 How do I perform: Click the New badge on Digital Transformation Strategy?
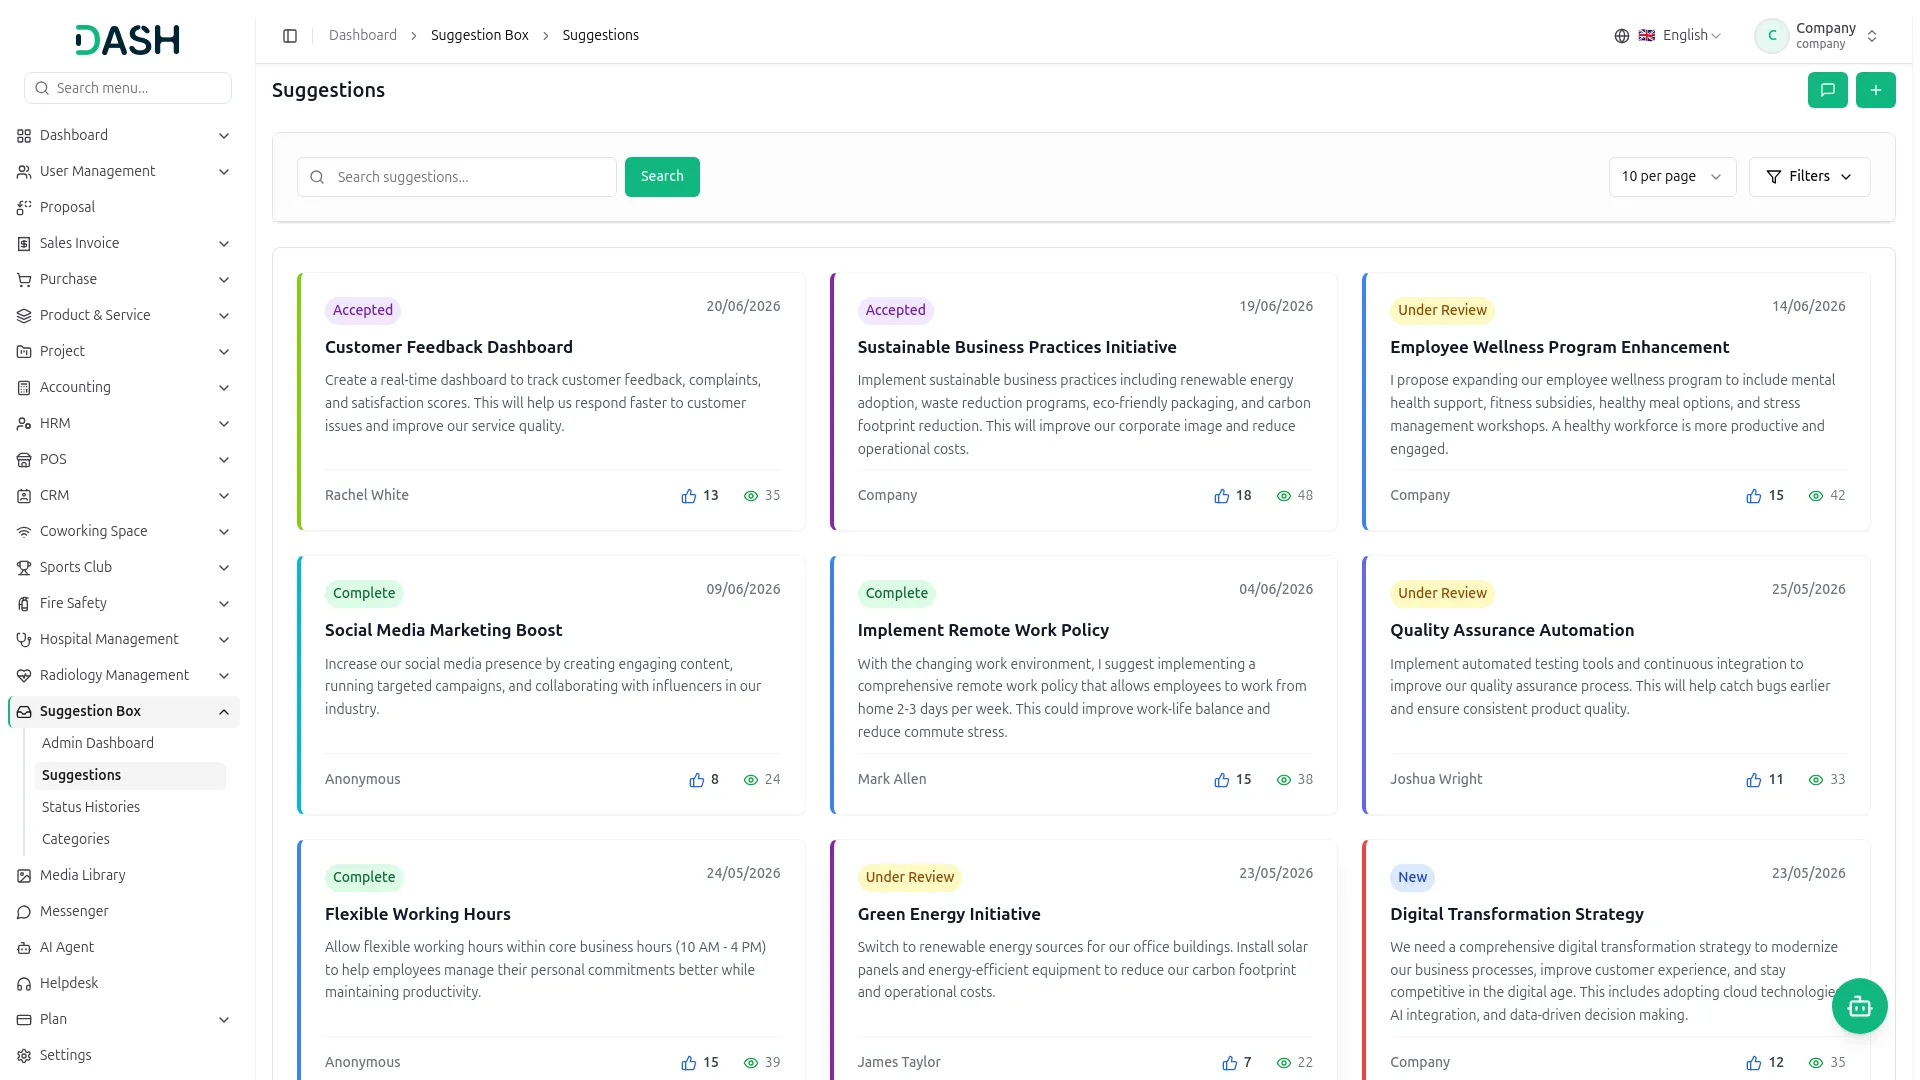pyautogui.click(x=1412, y=878)
